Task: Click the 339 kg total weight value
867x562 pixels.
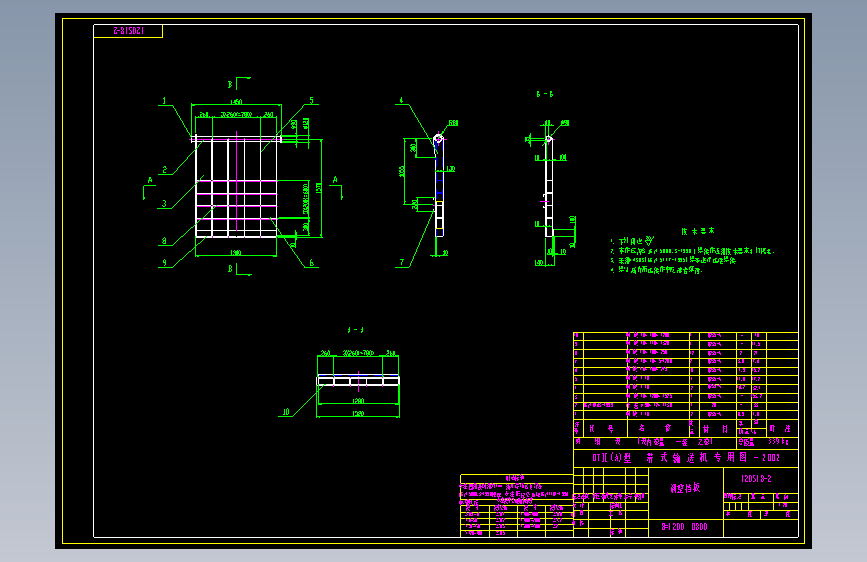Action: (x=778, y=442)
